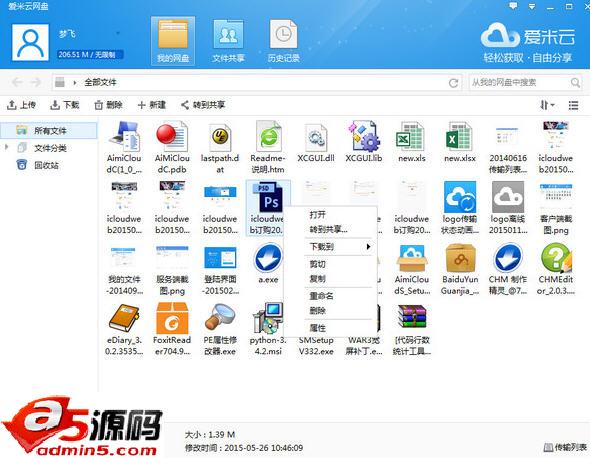
Task: Choose 删除 from the context menu
Action: (x=317, y=311)
